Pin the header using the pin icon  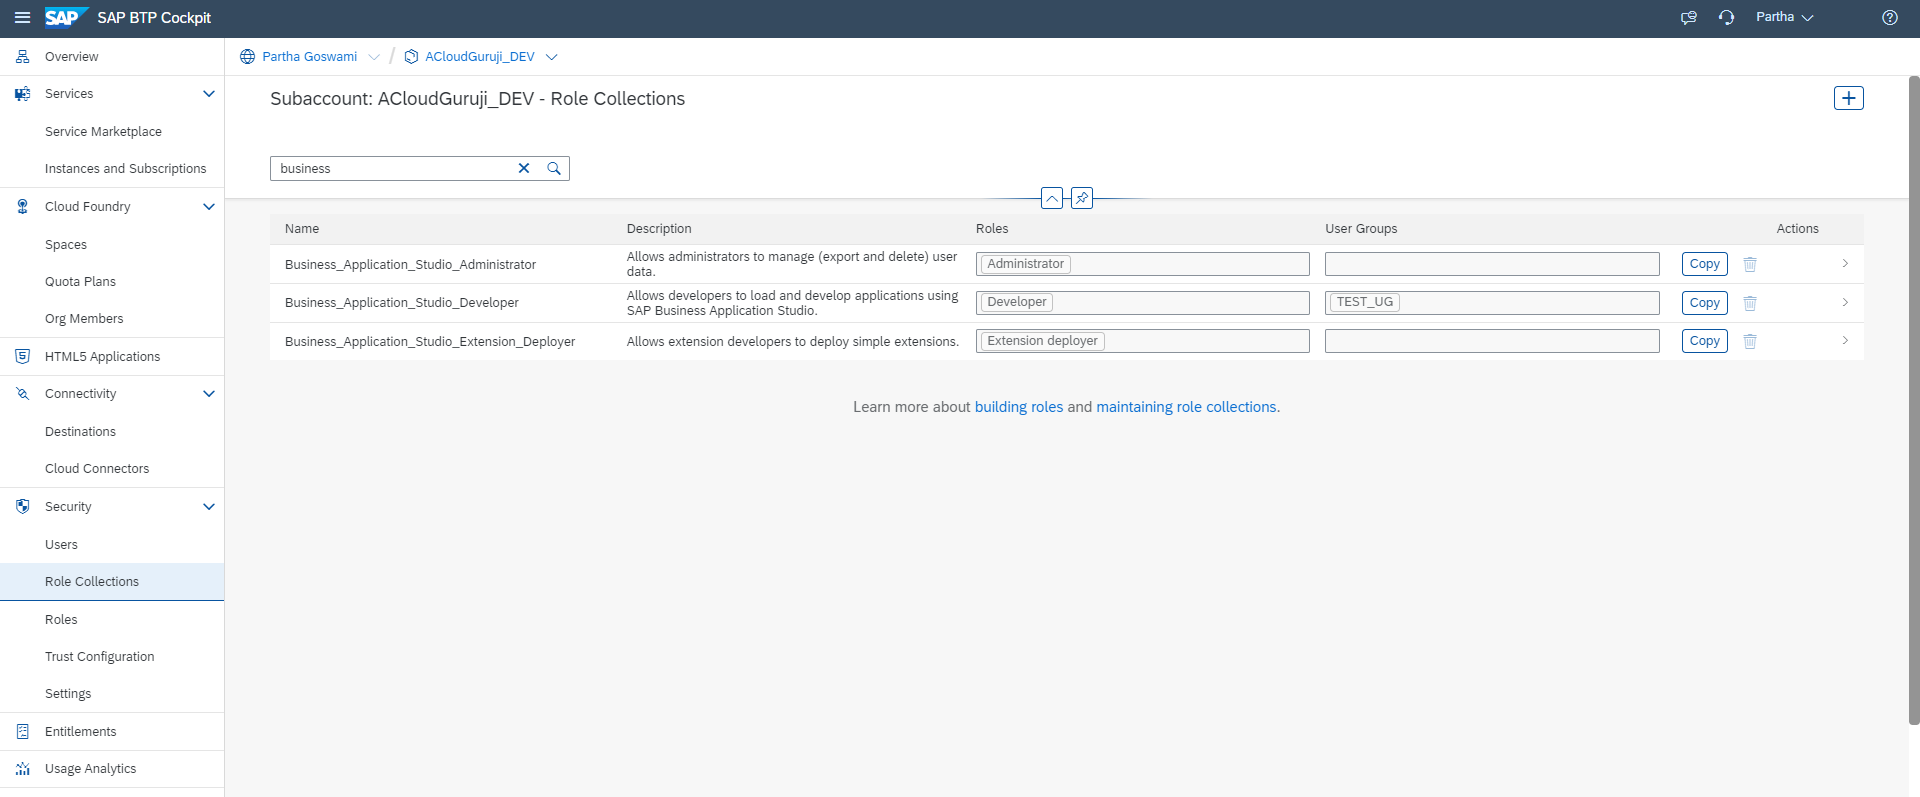point(1082,198)
